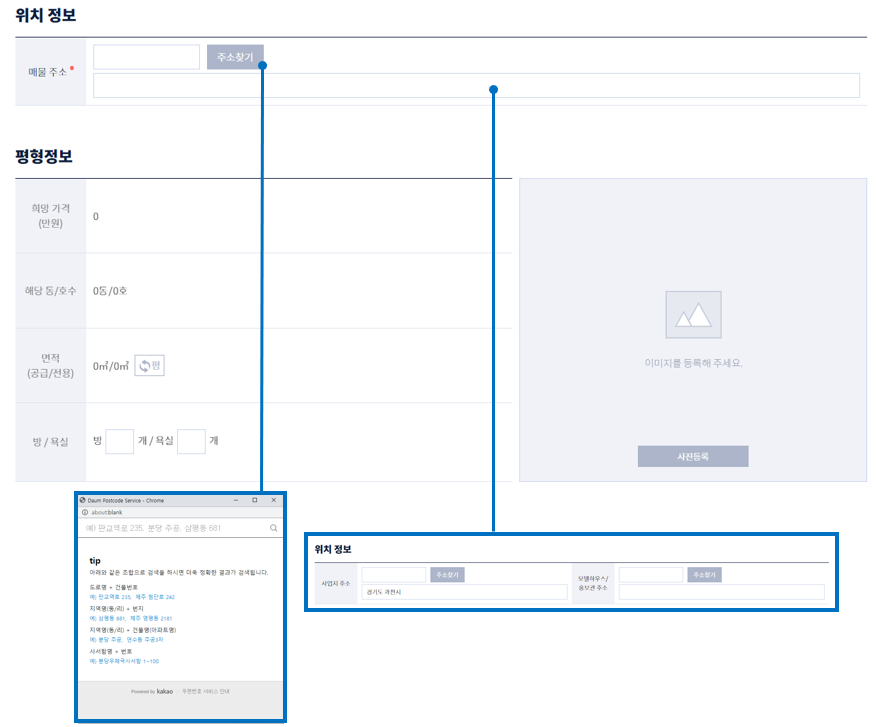Image resolution: width=876 pixels, height=727 pixels.
Task: Focus the Daum postcode address search box
Action: tap(170, 527)
